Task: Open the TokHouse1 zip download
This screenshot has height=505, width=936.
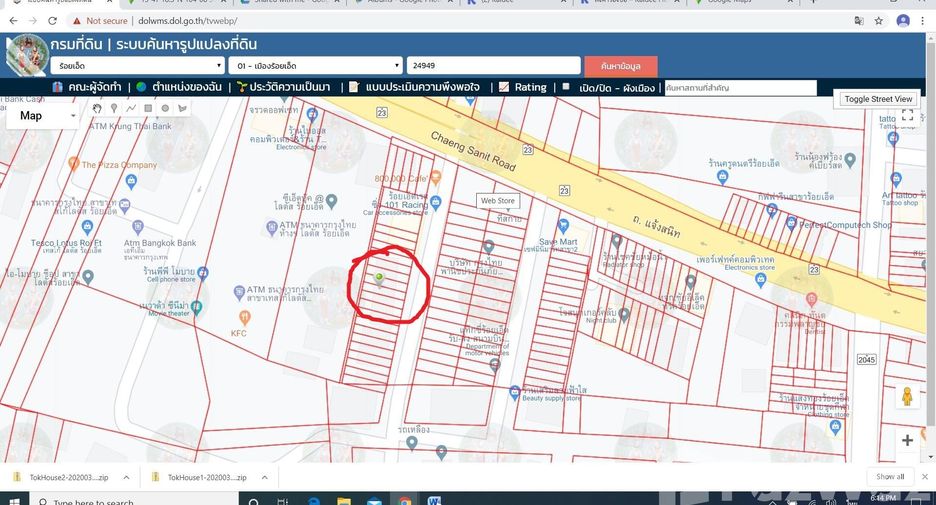Action: coord(200,478)
